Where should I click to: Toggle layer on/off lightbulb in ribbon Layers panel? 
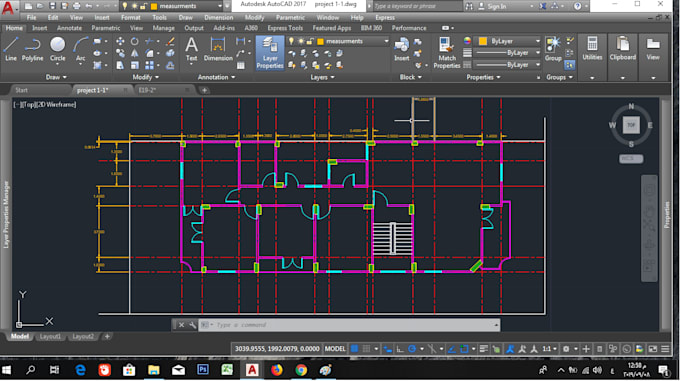click(x=291, y=41)
